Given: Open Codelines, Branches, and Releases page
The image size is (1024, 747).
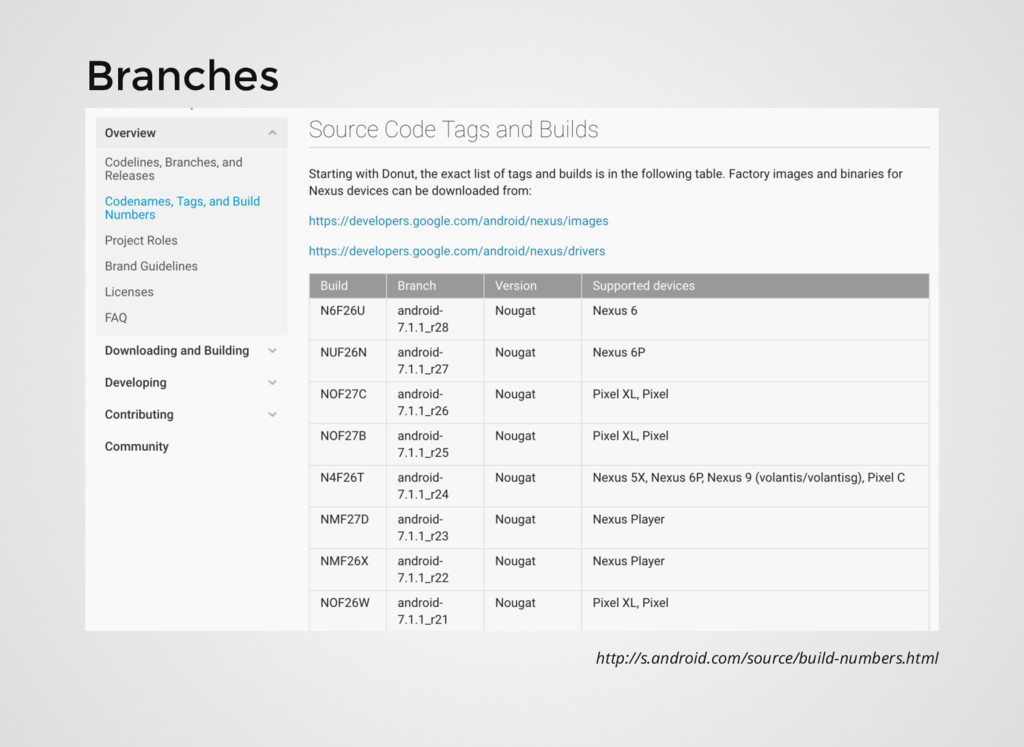Looking at the screenshot, I should pos(173,169).
